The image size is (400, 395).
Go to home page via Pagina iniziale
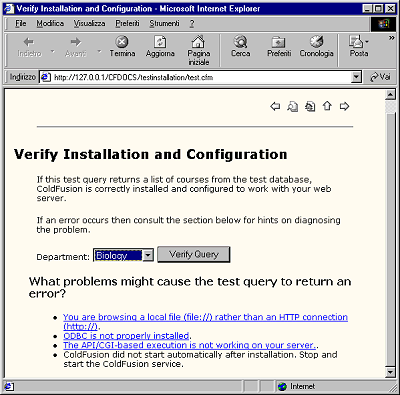198,51
